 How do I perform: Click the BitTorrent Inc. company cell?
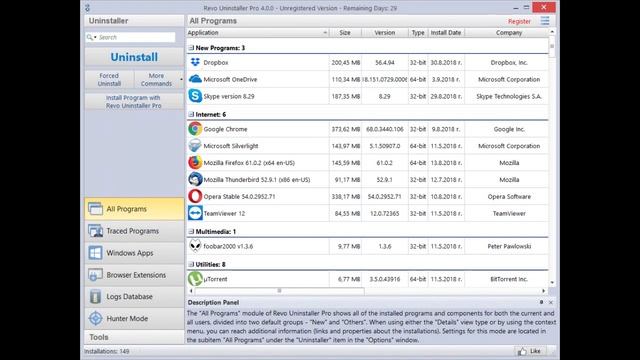pos(509,279)
